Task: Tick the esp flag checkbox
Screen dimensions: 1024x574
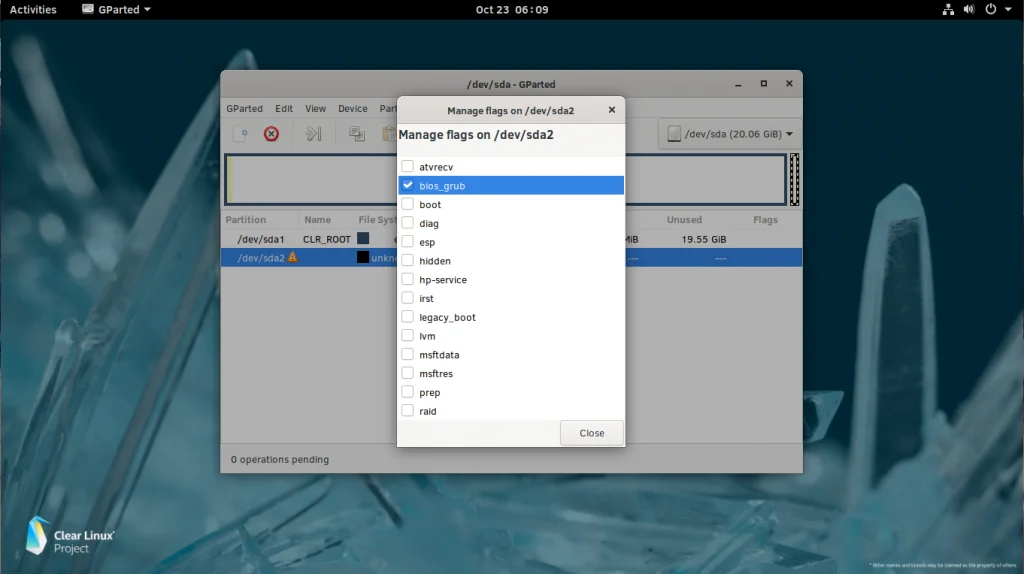Action: (x=407, y=242)
